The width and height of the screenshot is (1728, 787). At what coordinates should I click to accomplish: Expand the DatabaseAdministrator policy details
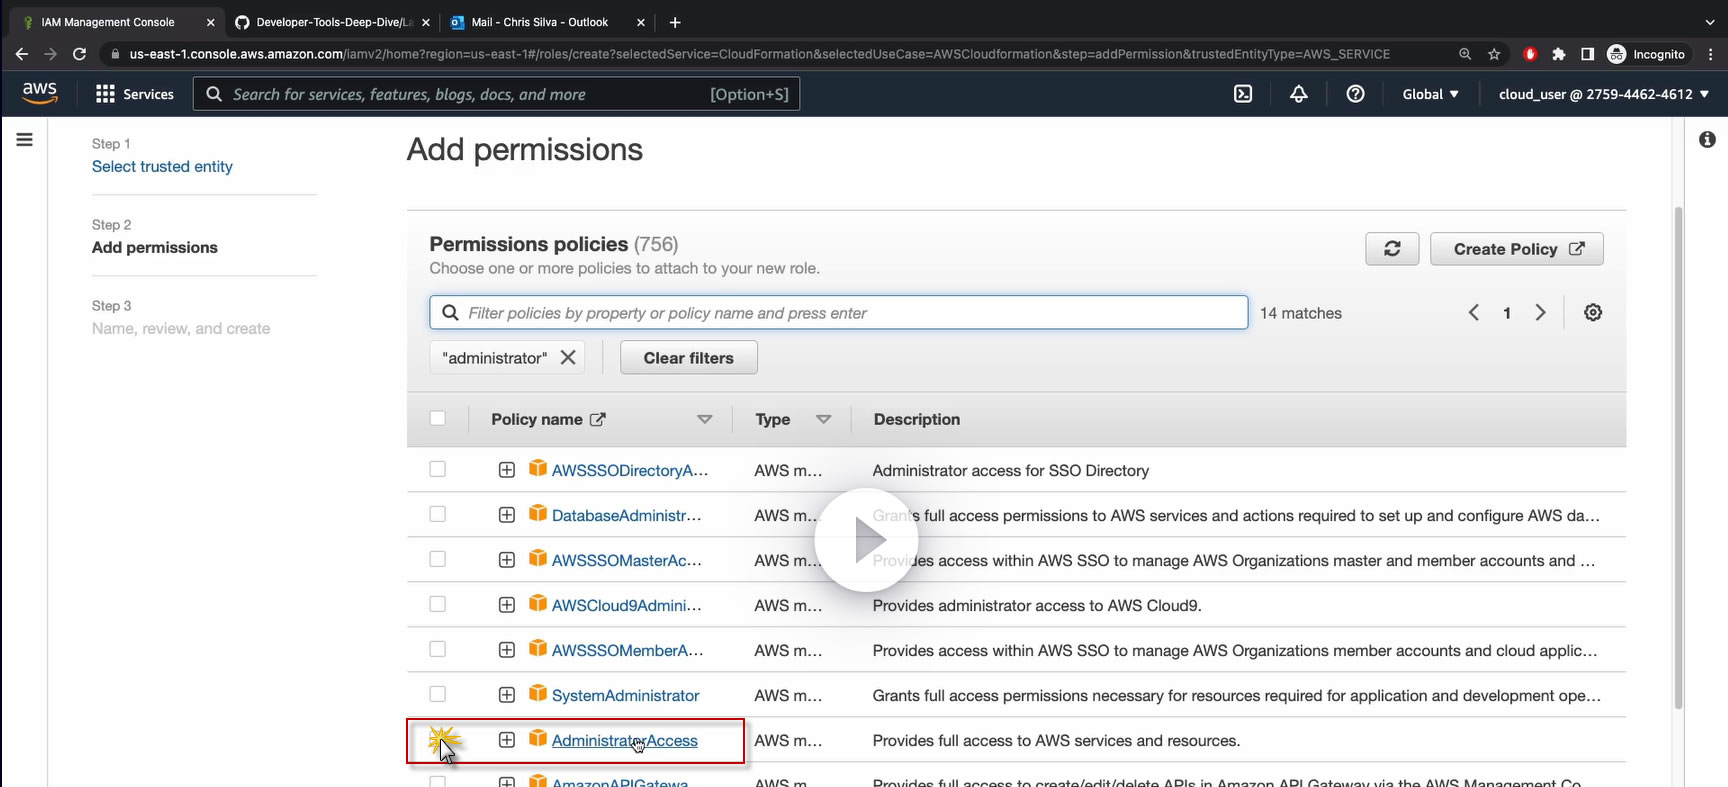(x=507, y=515)
